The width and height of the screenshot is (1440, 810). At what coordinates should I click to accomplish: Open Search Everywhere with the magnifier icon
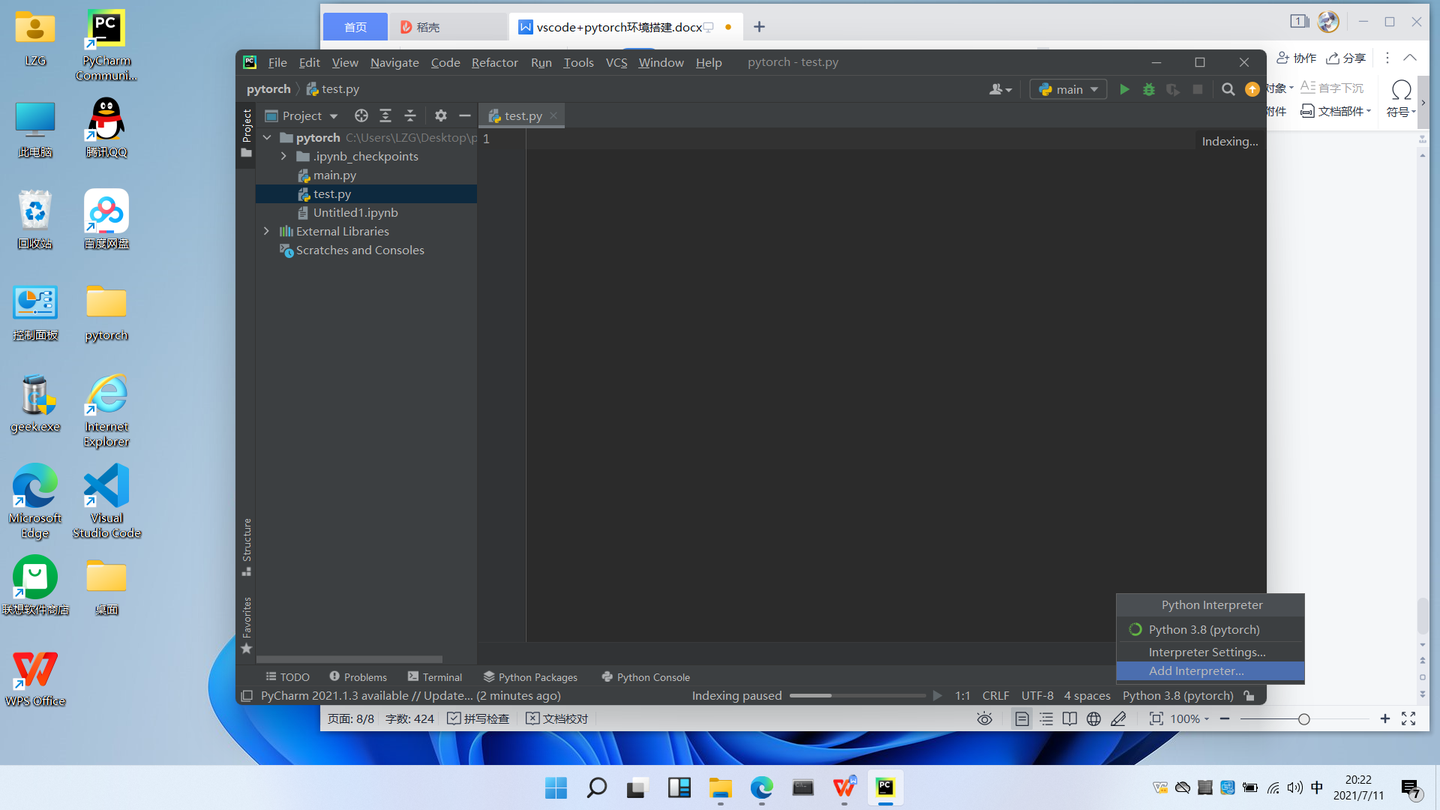pyautogui.click(x=1228, y=89)
